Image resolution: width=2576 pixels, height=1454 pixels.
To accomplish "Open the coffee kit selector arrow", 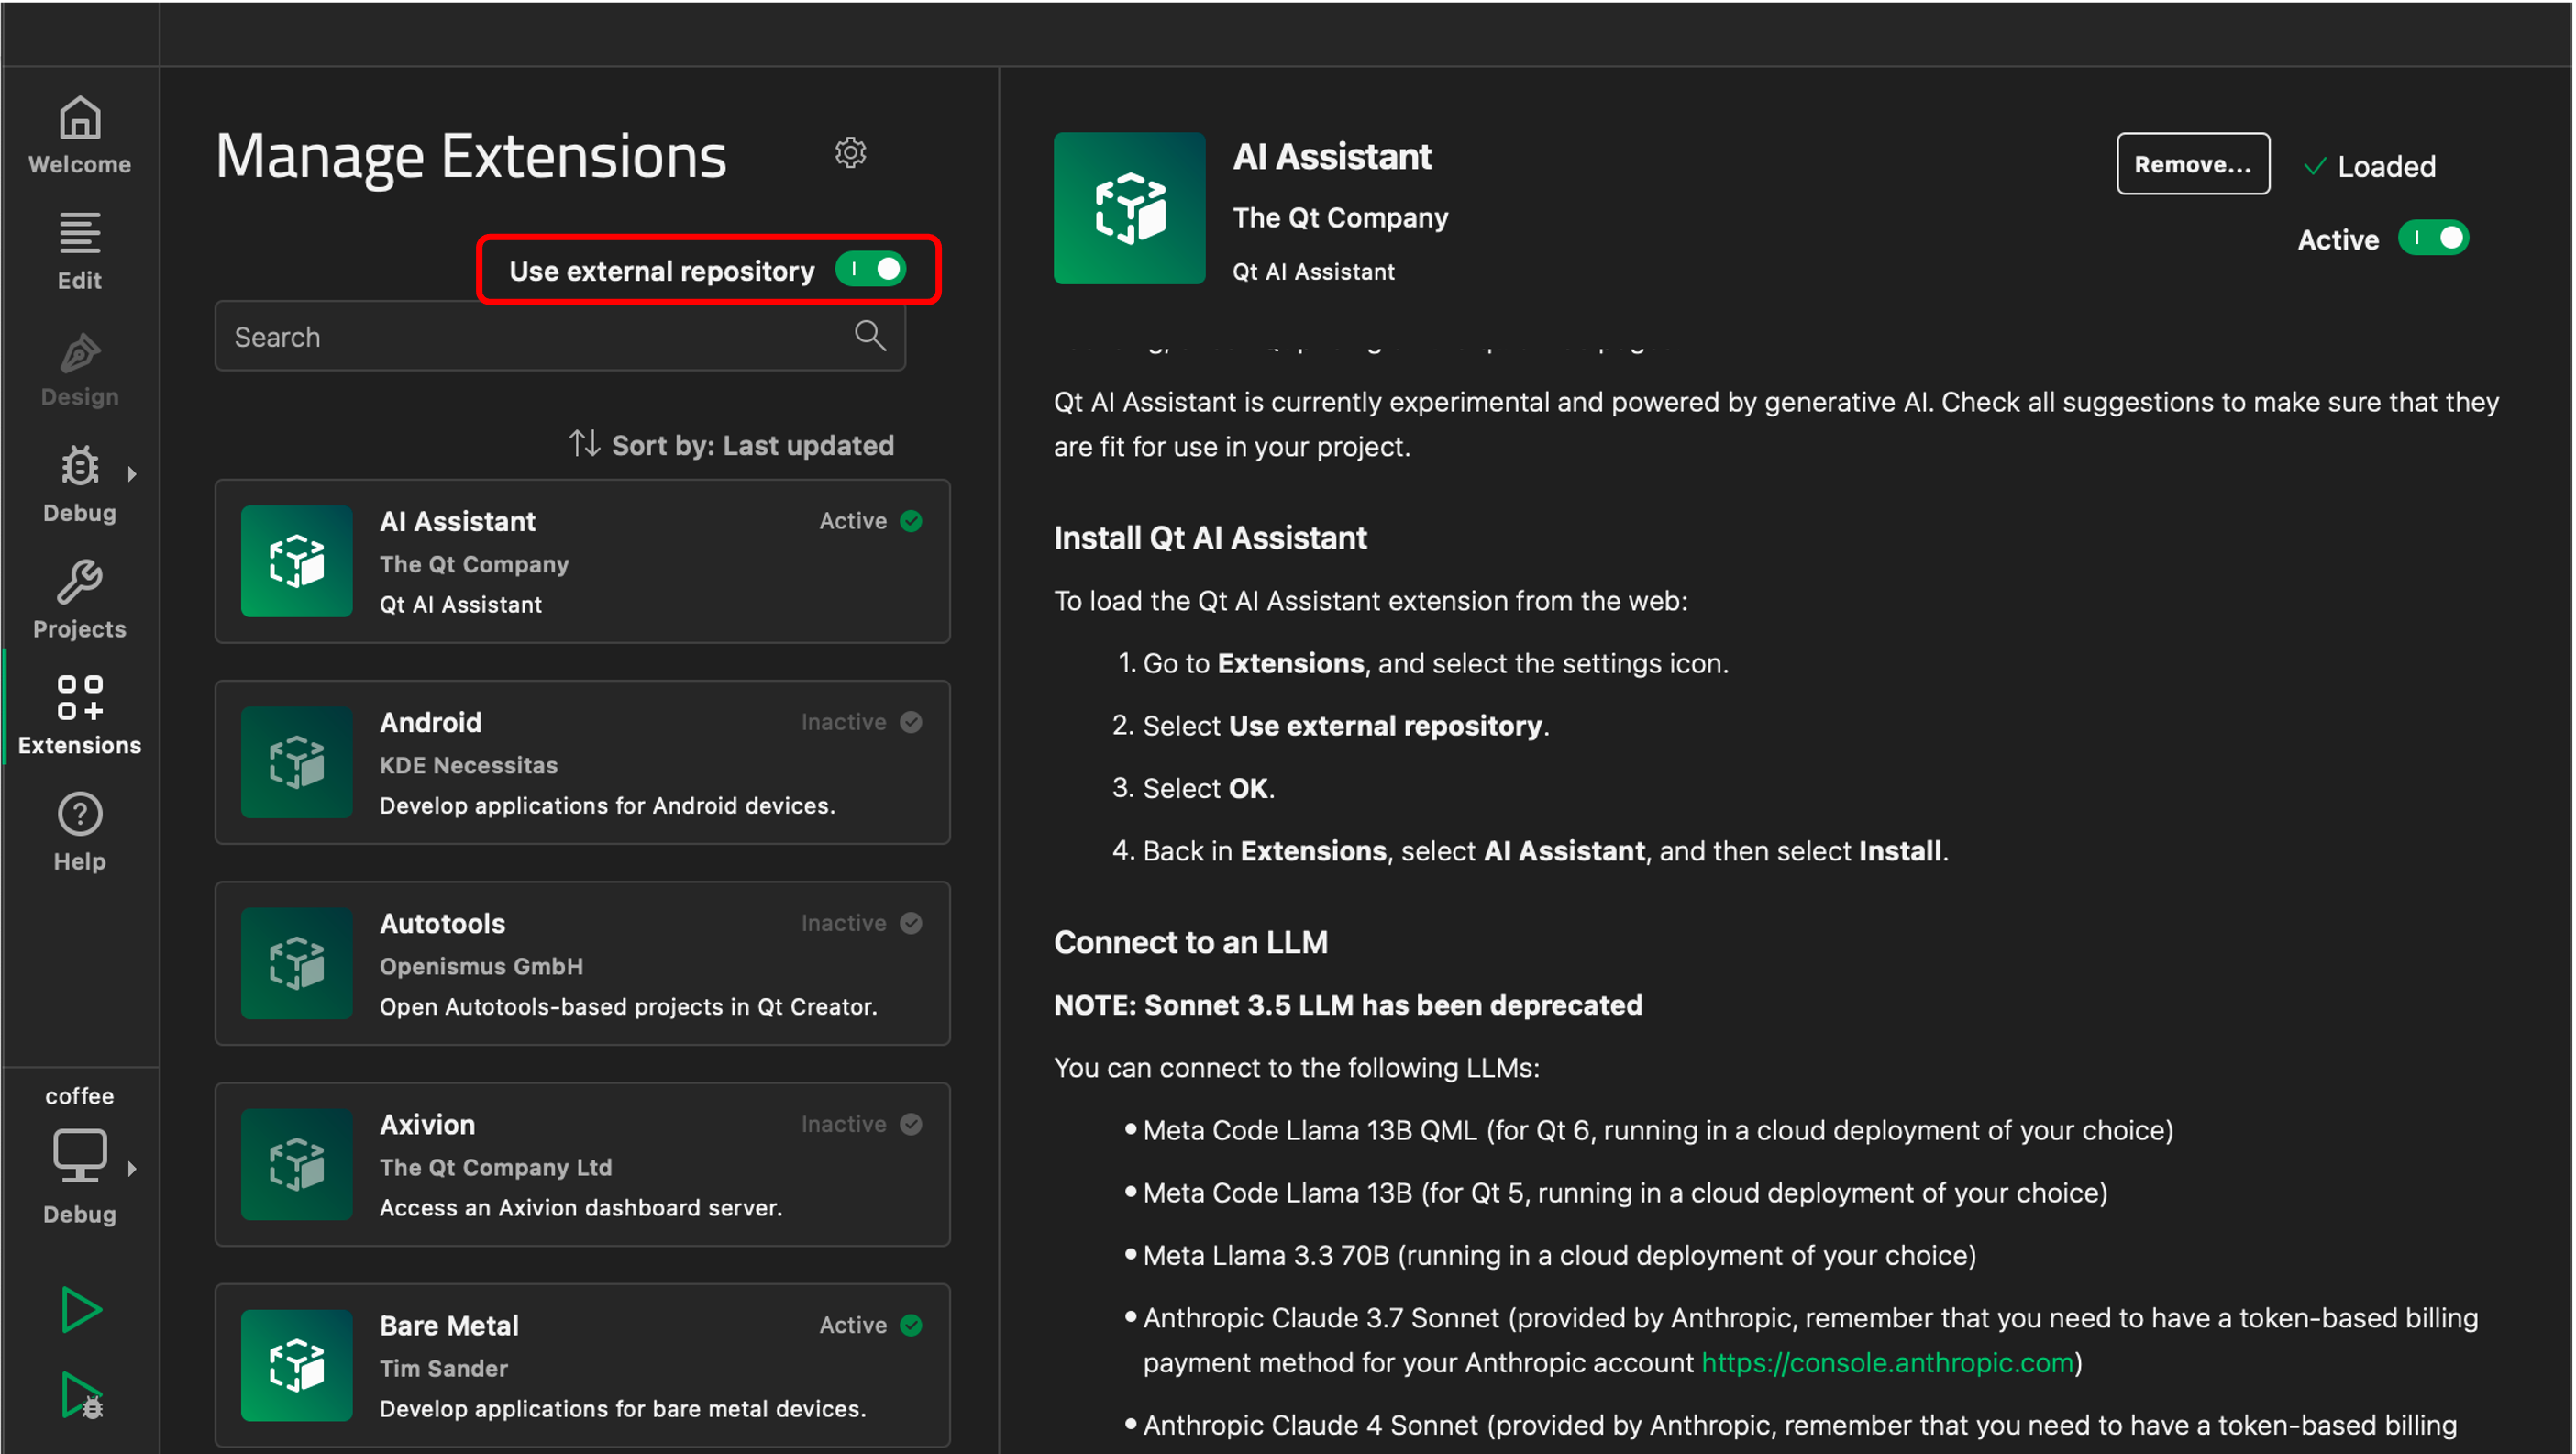I will coord(132,1168).
